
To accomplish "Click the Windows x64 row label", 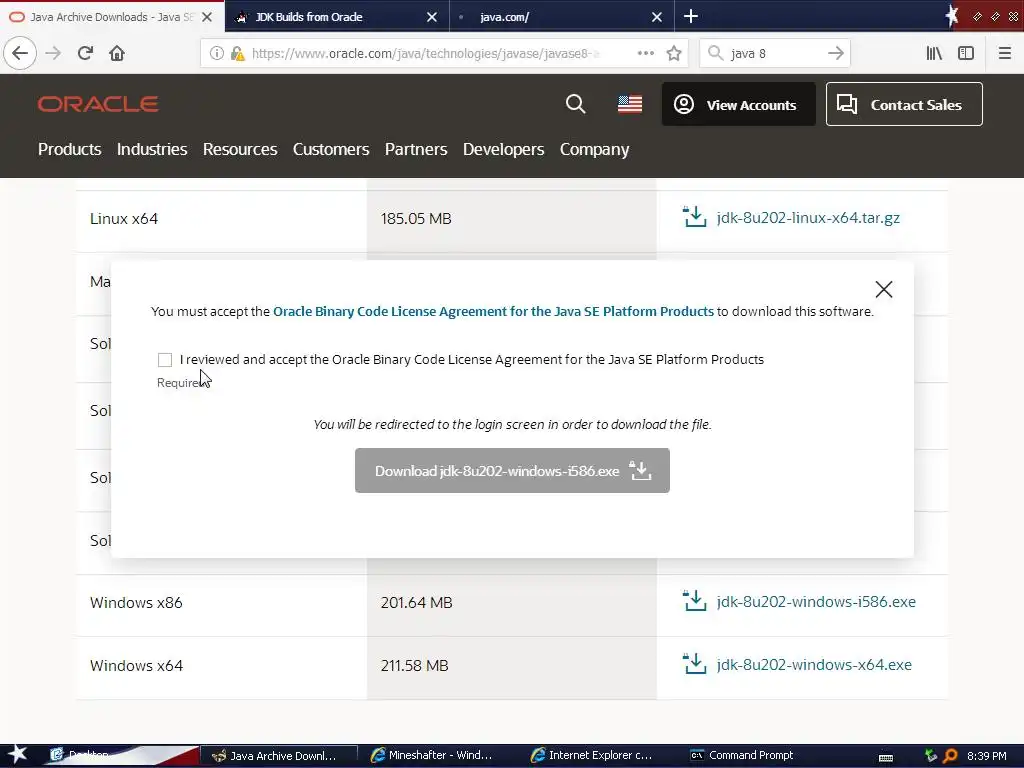I will (136, 665).
